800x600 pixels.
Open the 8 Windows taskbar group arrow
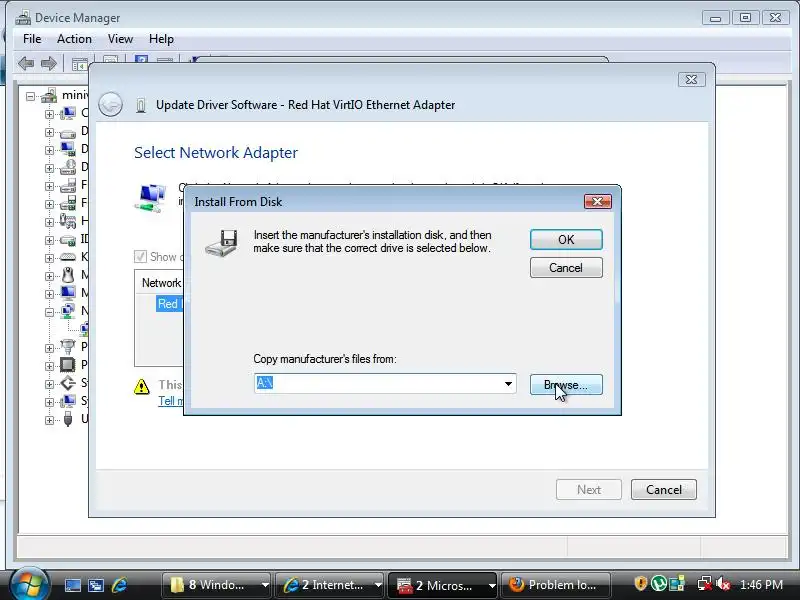pos(265,585)
